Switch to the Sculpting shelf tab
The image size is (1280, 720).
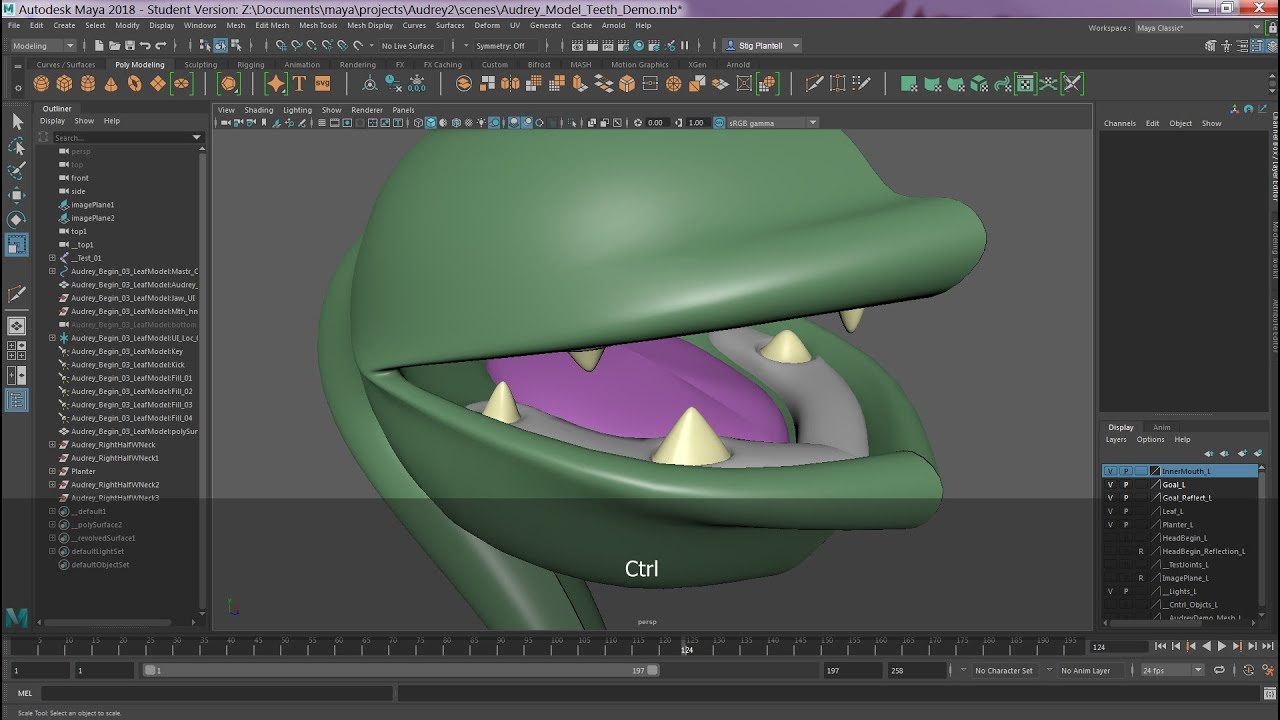coord(200,65)
